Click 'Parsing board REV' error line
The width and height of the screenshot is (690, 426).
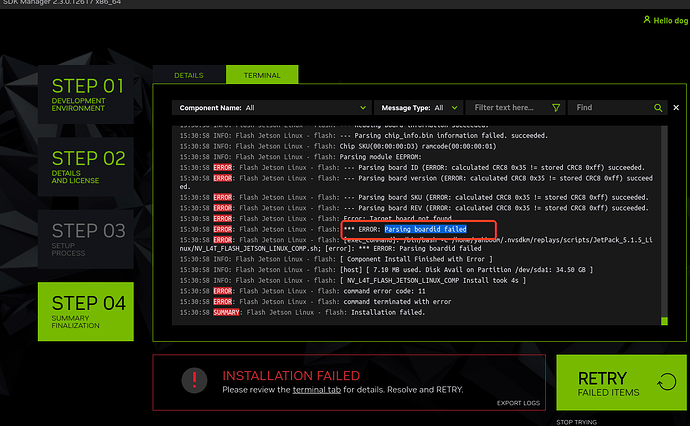coord(414,208)
